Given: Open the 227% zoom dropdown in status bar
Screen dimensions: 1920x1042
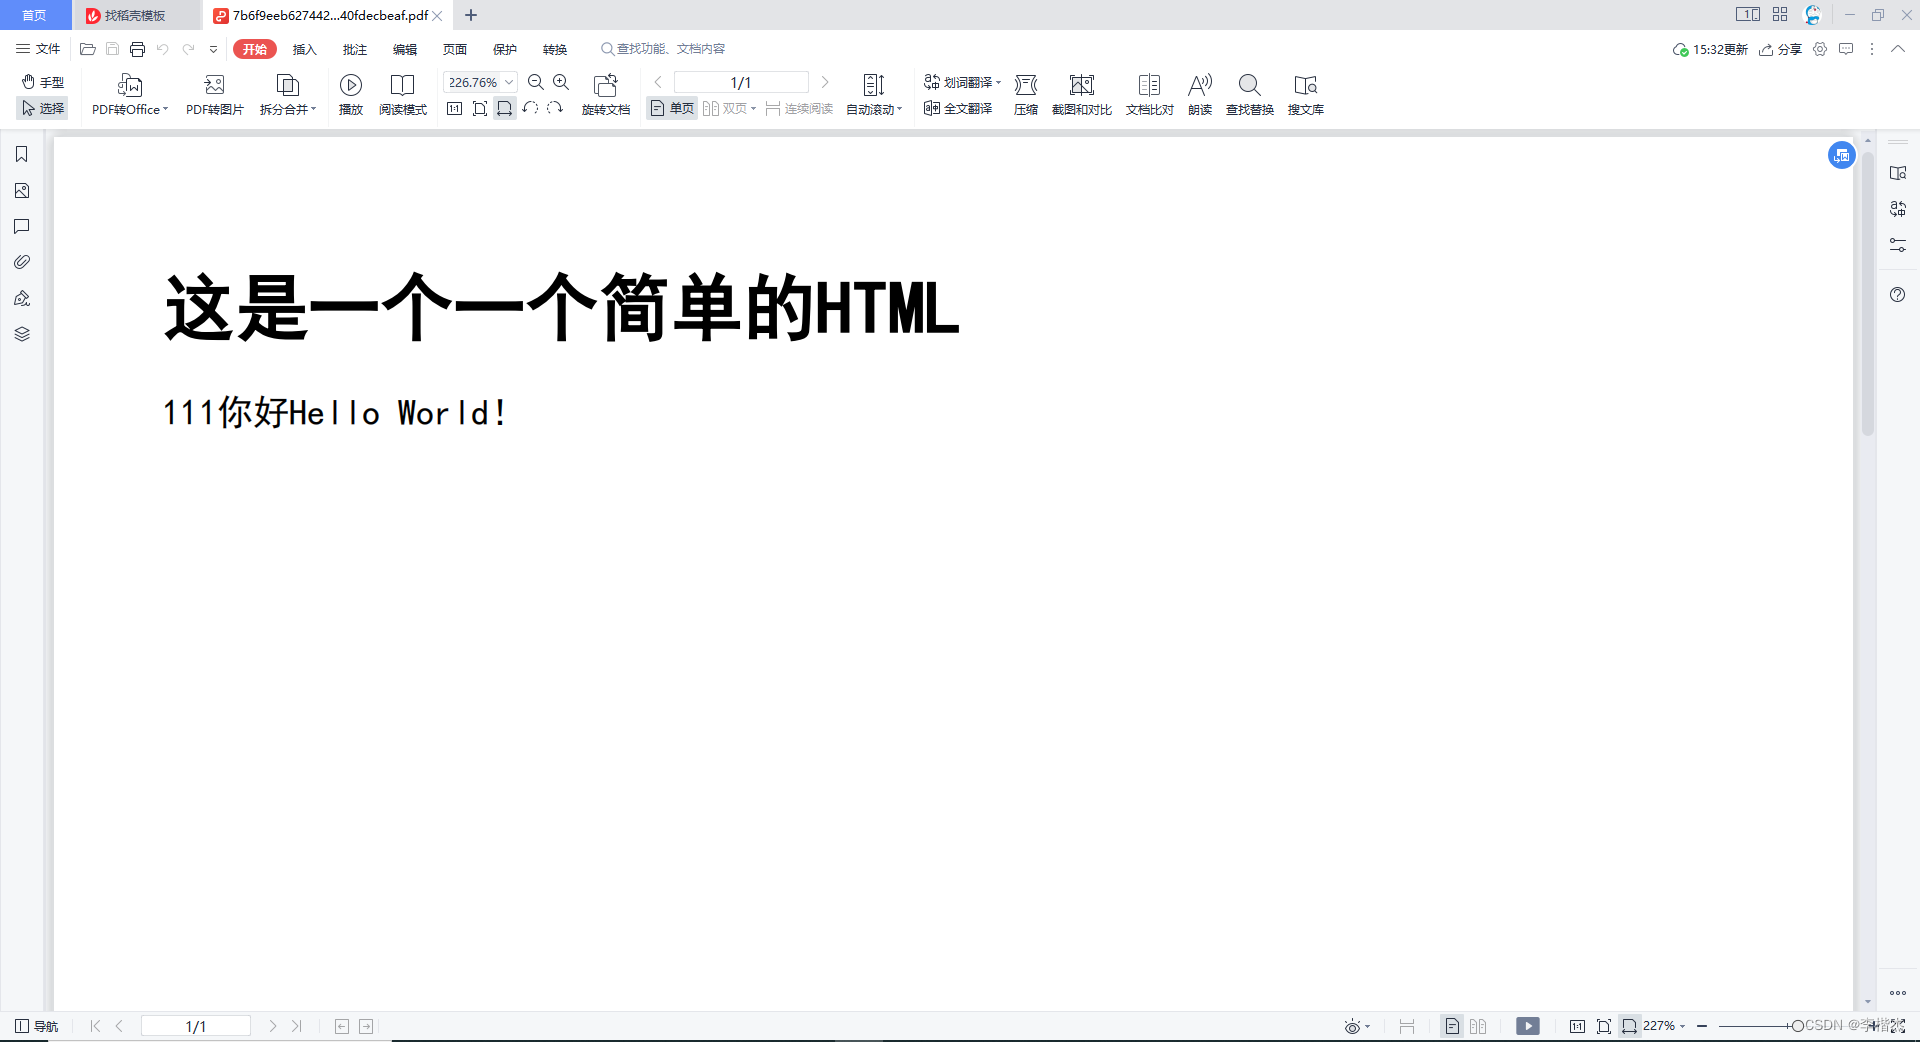Looking at the screenshot, I should tap(1682, 1026).
